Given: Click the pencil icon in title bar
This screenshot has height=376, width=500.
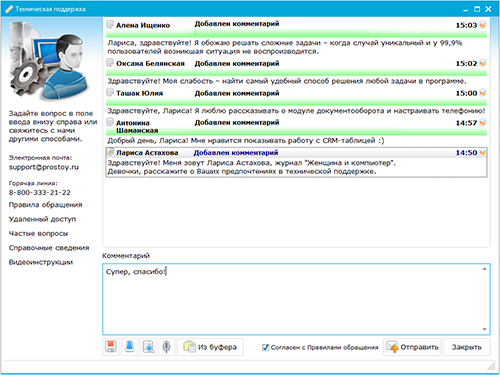Looking at the screenshot, I should tap(9, 9).
